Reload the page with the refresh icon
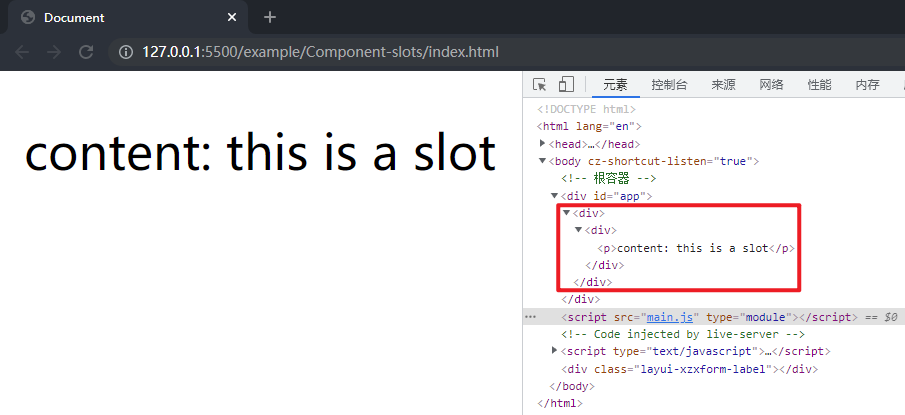Screen dimensions: 905x415 pos(86,53)
